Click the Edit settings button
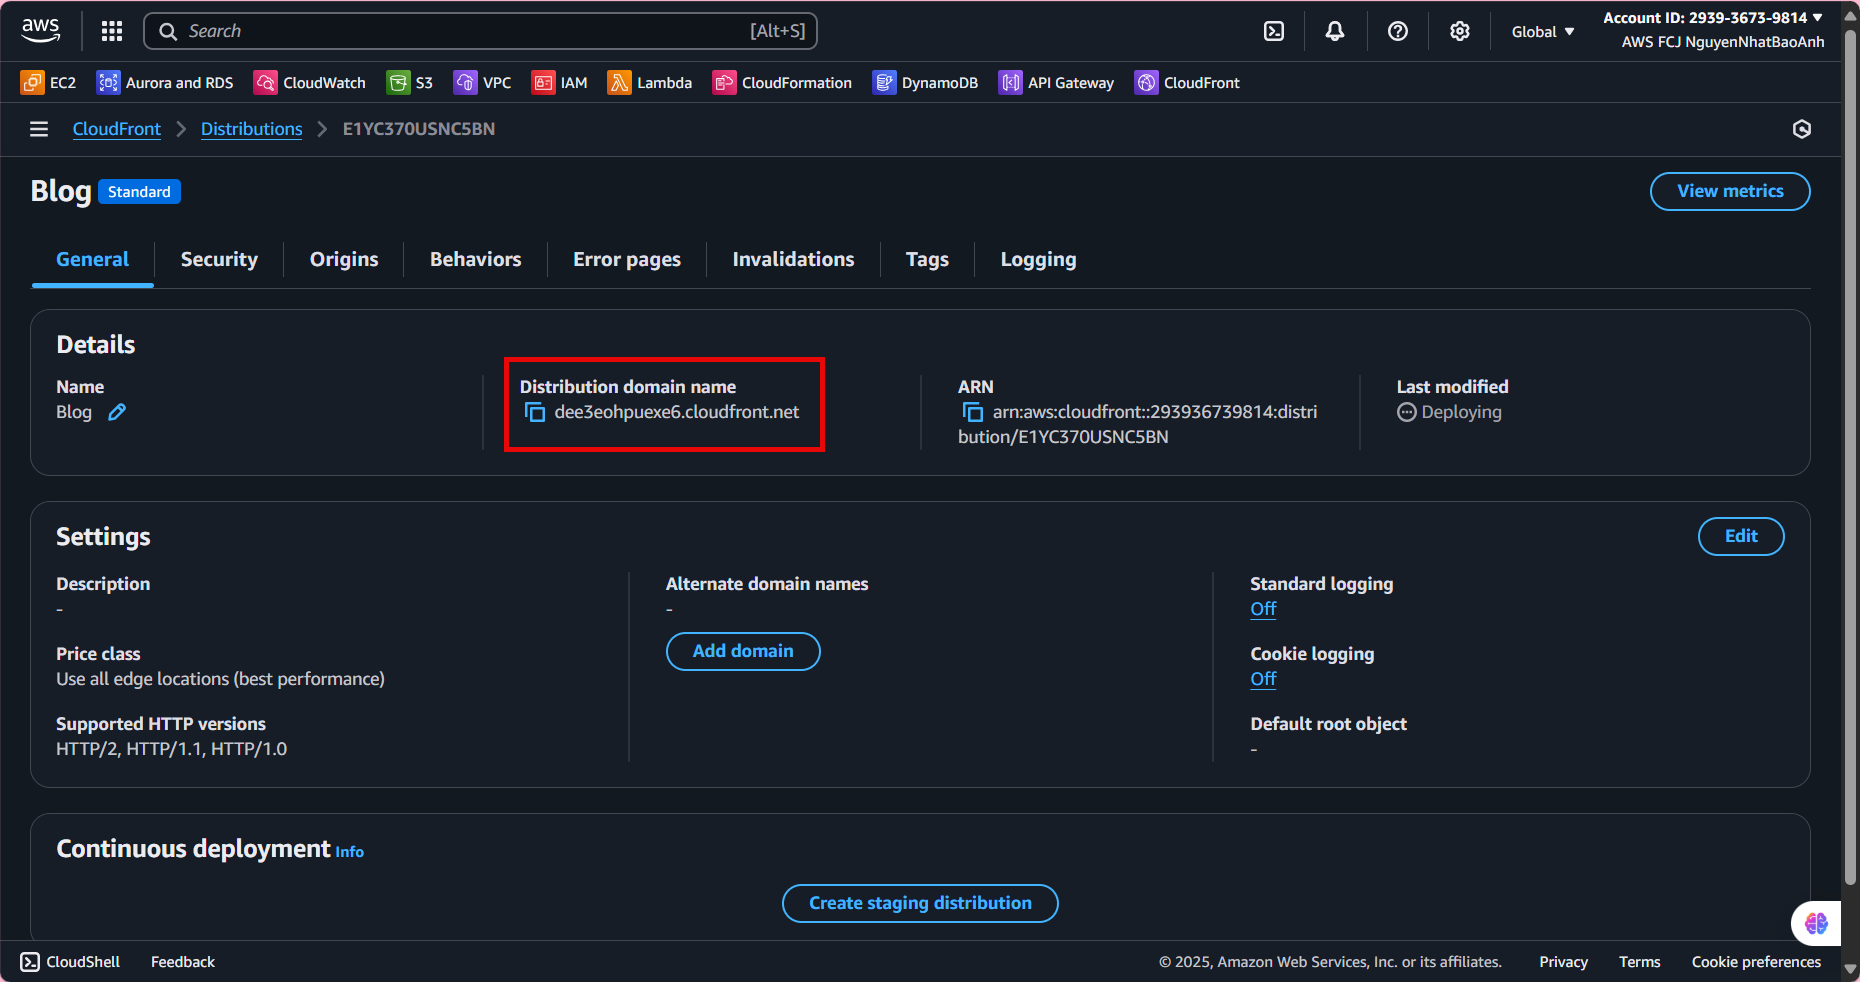1860x982 pixels. [x=1740, y=536]
